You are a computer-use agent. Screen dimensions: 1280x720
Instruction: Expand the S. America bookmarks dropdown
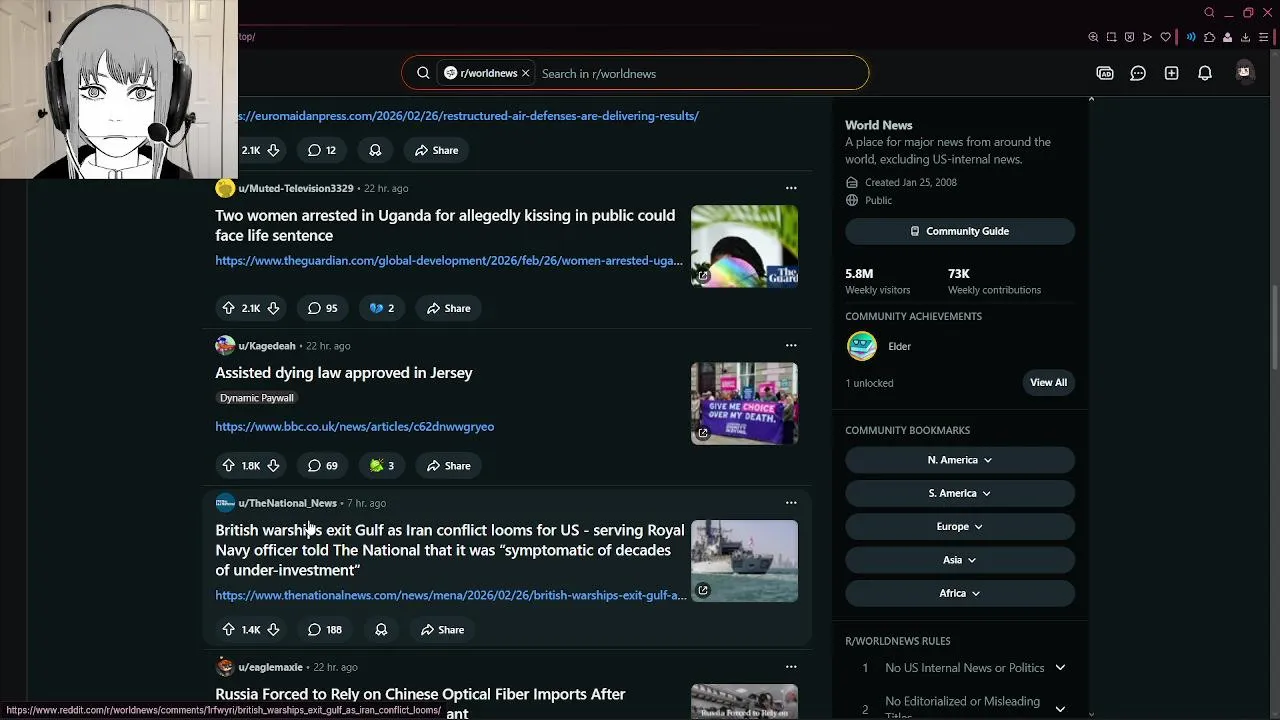coord(960,493)
